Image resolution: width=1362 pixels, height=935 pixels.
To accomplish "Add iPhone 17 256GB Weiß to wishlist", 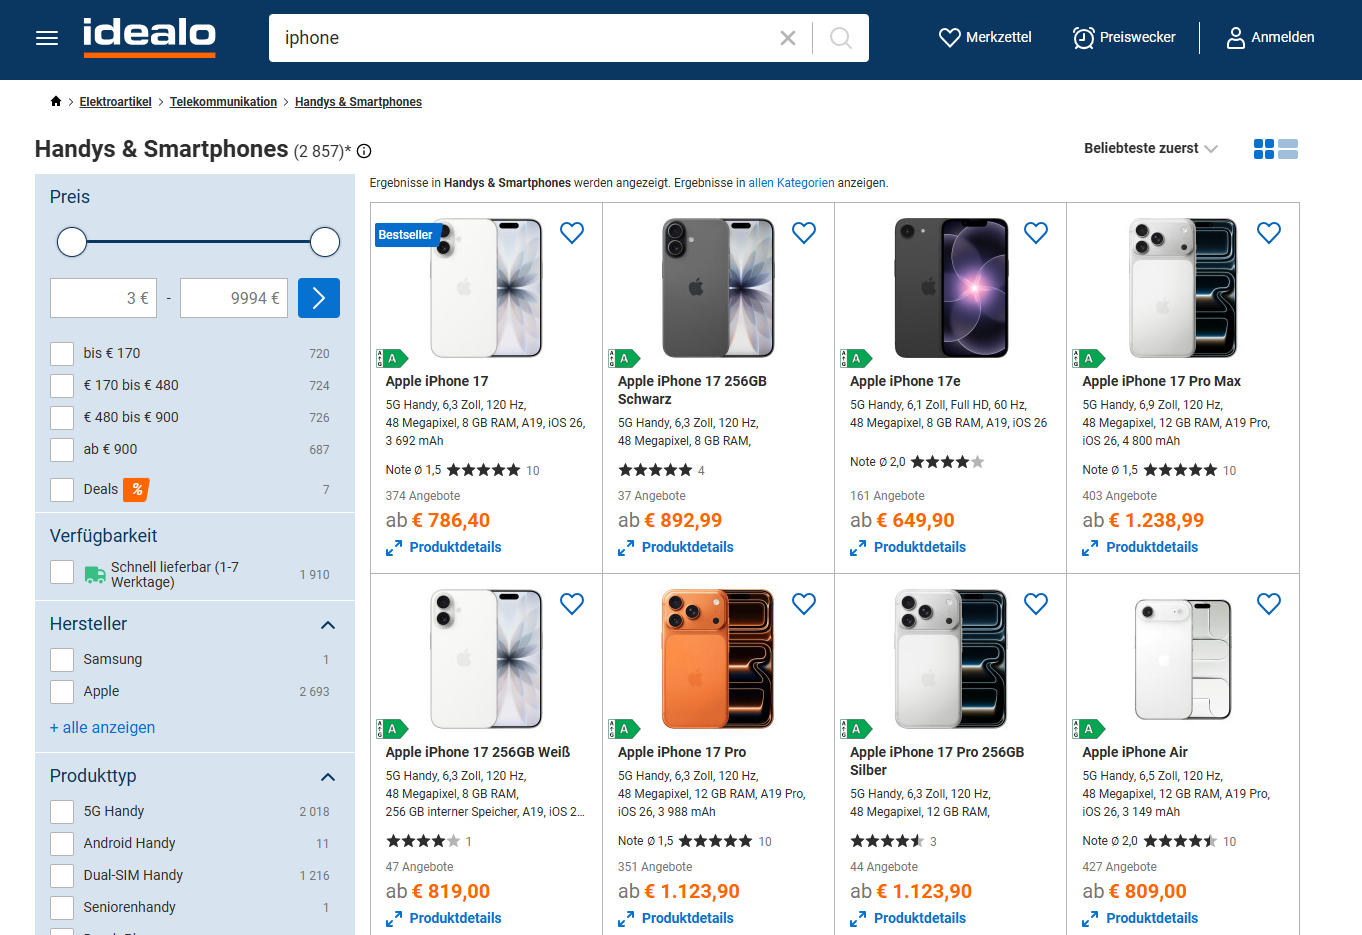I will point(572,604).
